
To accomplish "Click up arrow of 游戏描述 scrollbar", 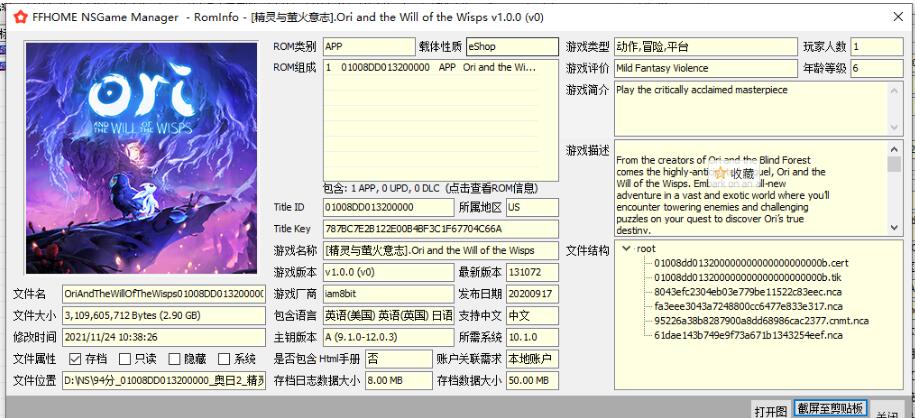I will (894, 148).
